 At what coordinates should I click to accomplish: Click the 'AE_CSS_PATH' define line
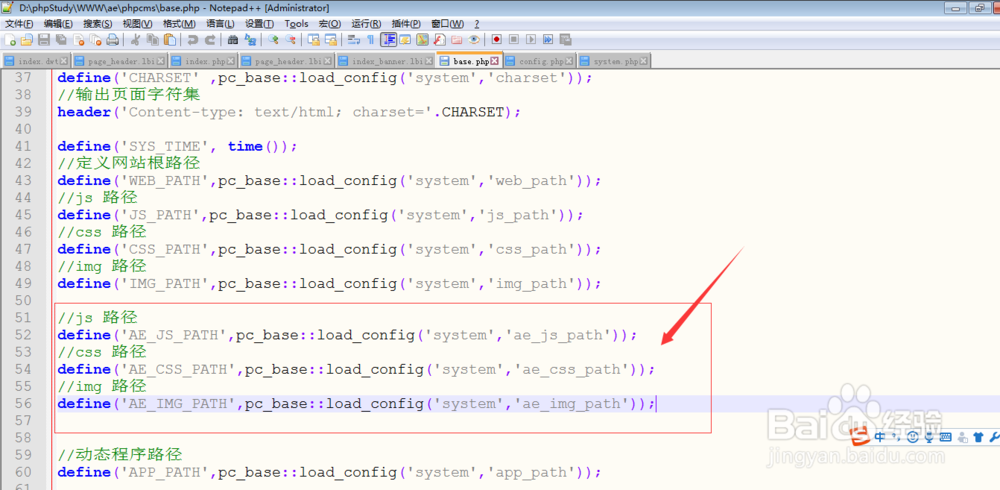(x=356, y=369)
